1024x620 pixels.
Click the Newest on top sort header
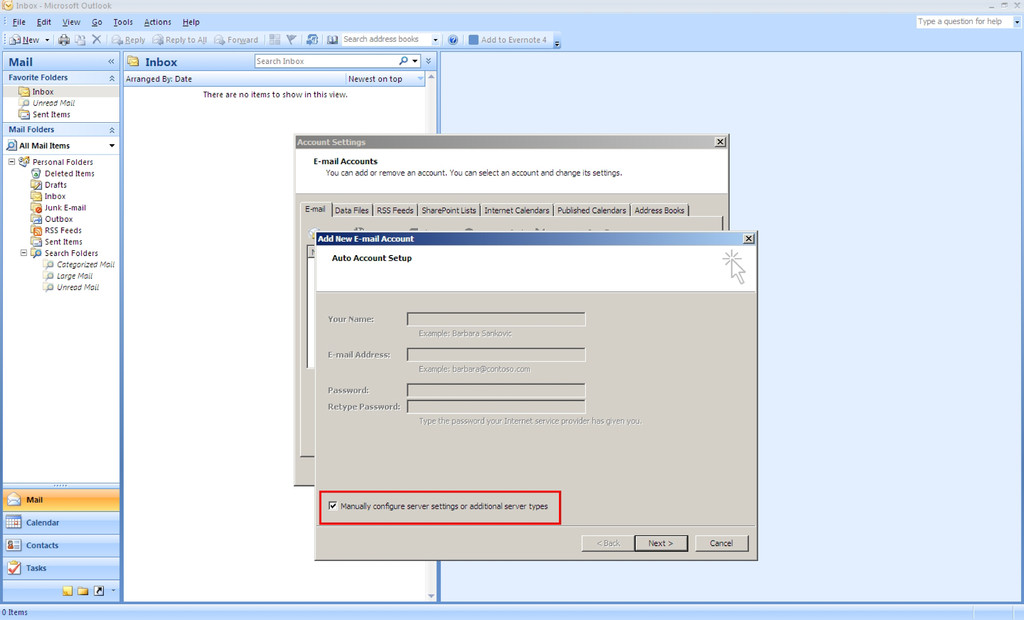point(376,79)
